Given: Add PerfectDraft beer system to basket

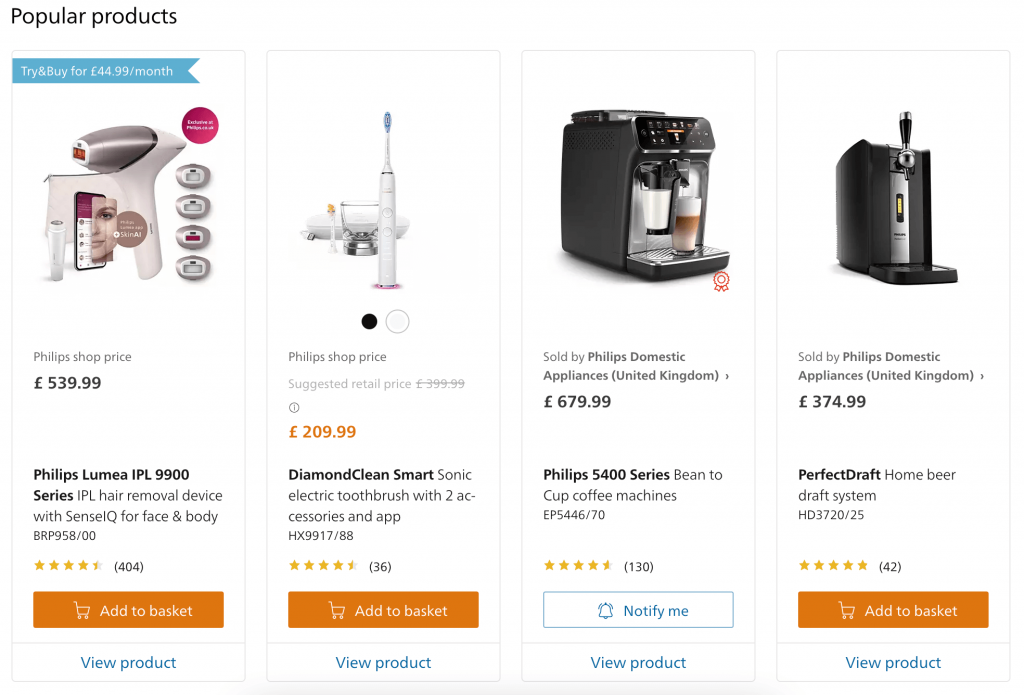Looking at the screenshot, I should [x=893, y=610].
